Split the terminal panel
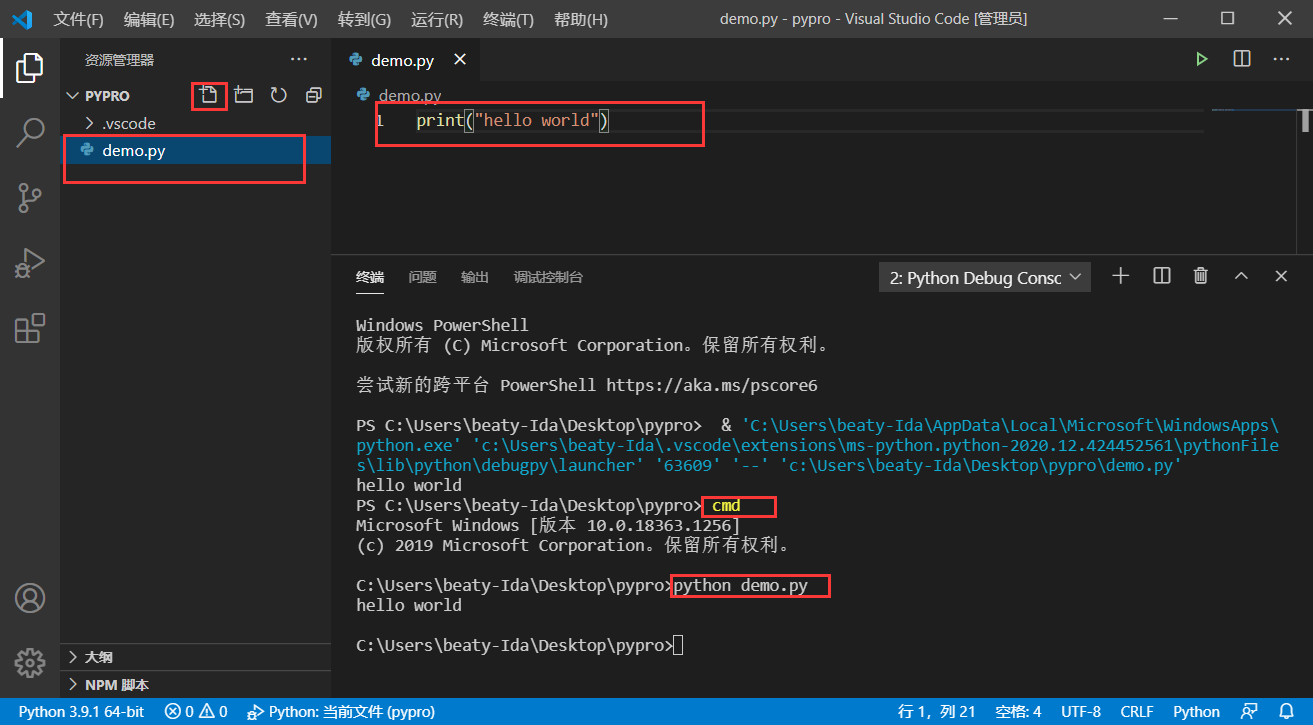Image resolution: width=1313 pixels, height=725 pixels. point(1162,277)
